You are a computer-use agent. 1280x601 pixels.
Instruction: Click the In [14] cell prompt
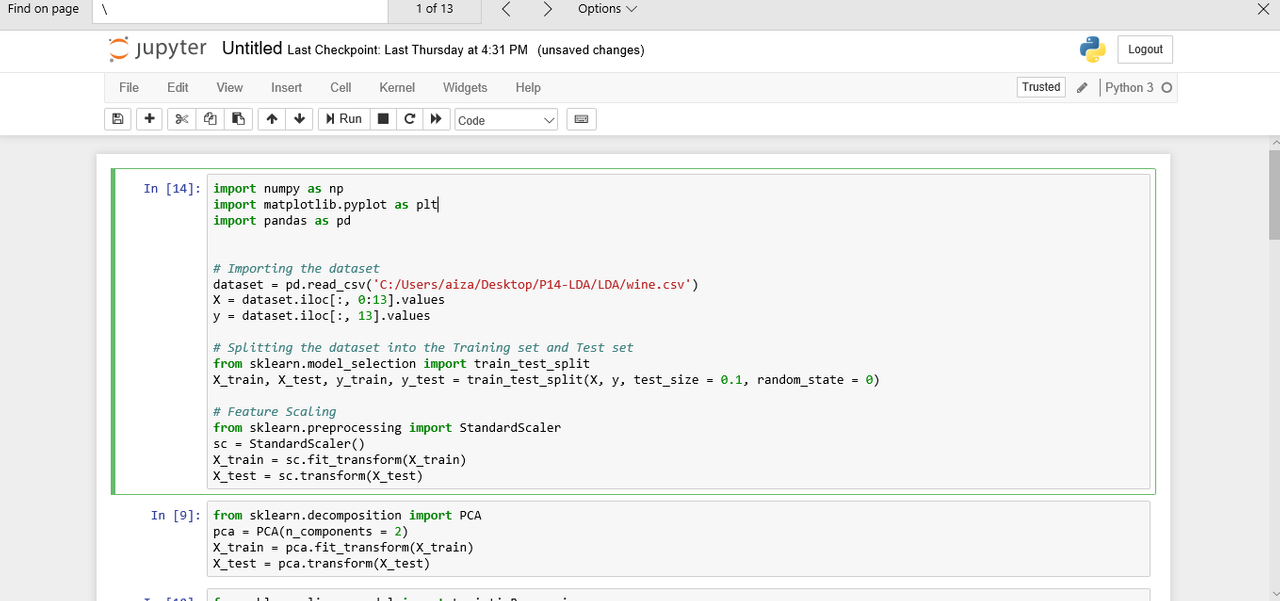[x=171, y=188]
